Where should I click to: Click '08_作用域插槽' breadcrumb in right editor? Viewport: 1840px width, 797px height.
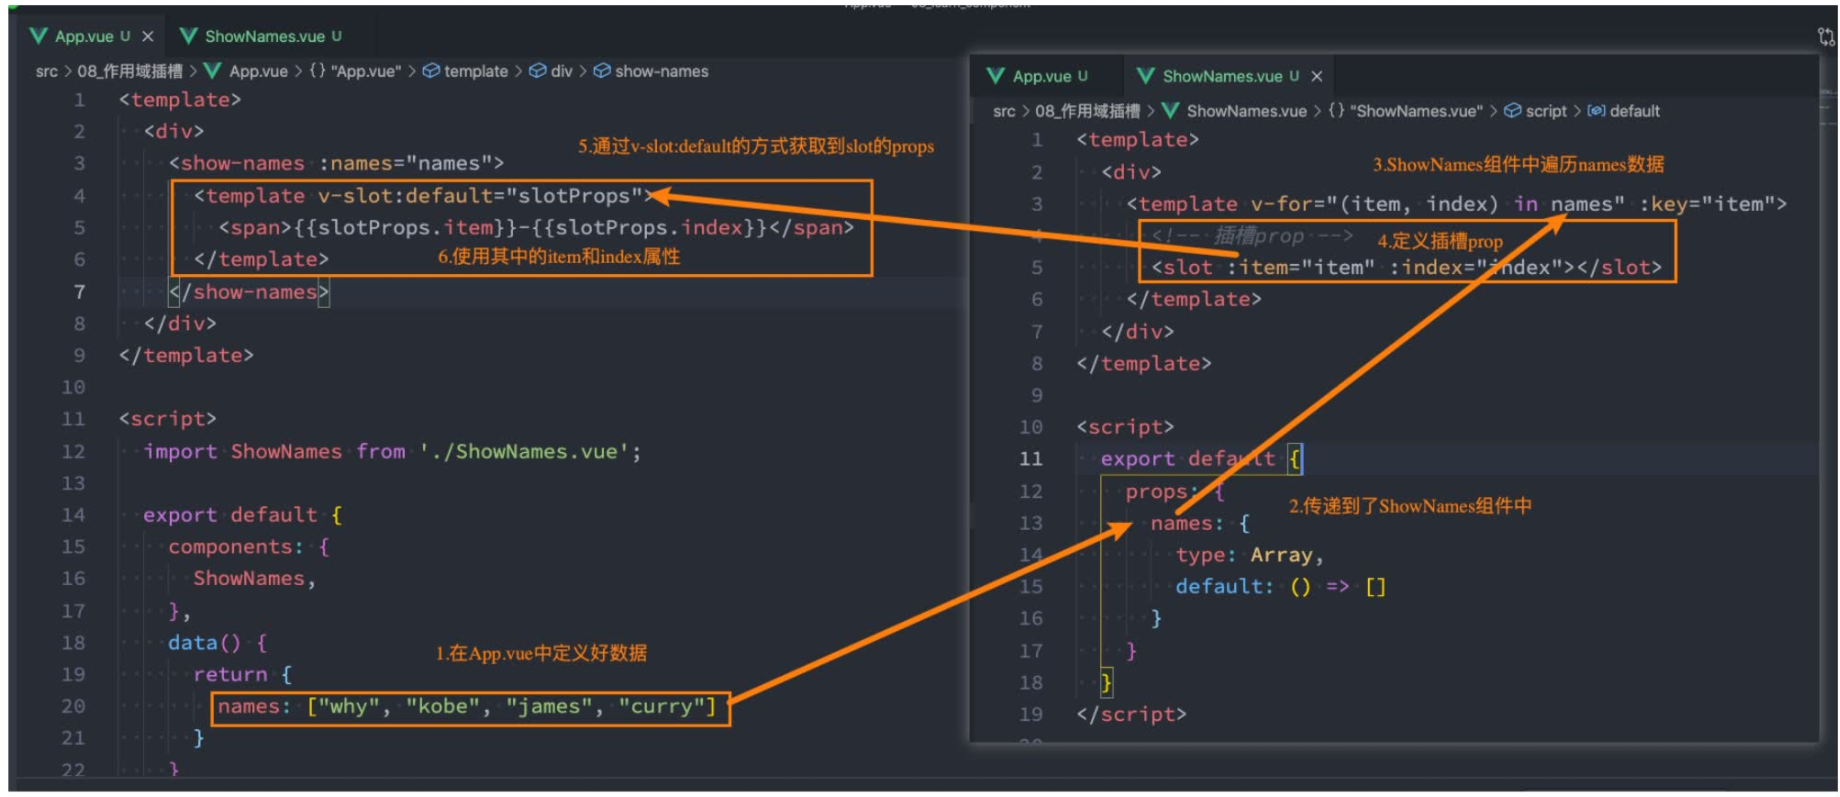point(1087,111)
